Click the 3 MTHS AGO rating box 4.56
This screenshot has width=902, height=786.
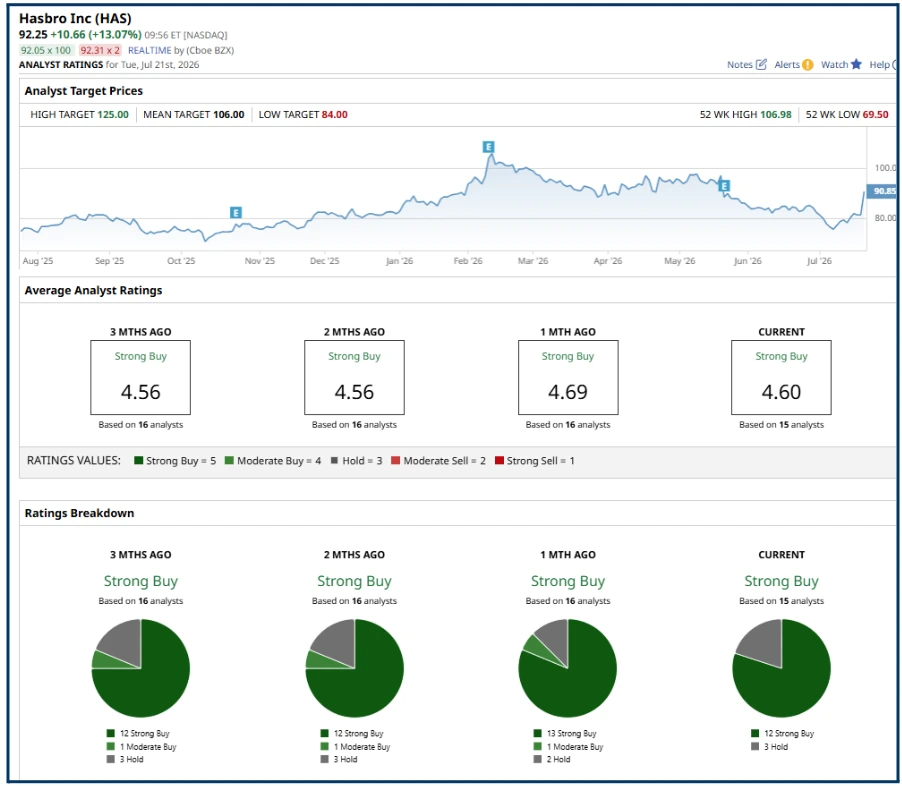click(140, 377)
